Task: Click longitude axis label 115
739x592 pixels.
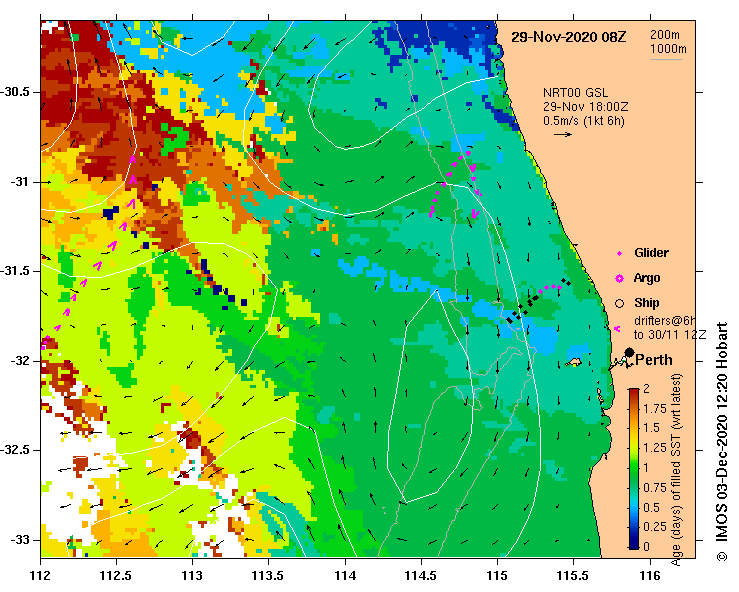Action: 497,576
